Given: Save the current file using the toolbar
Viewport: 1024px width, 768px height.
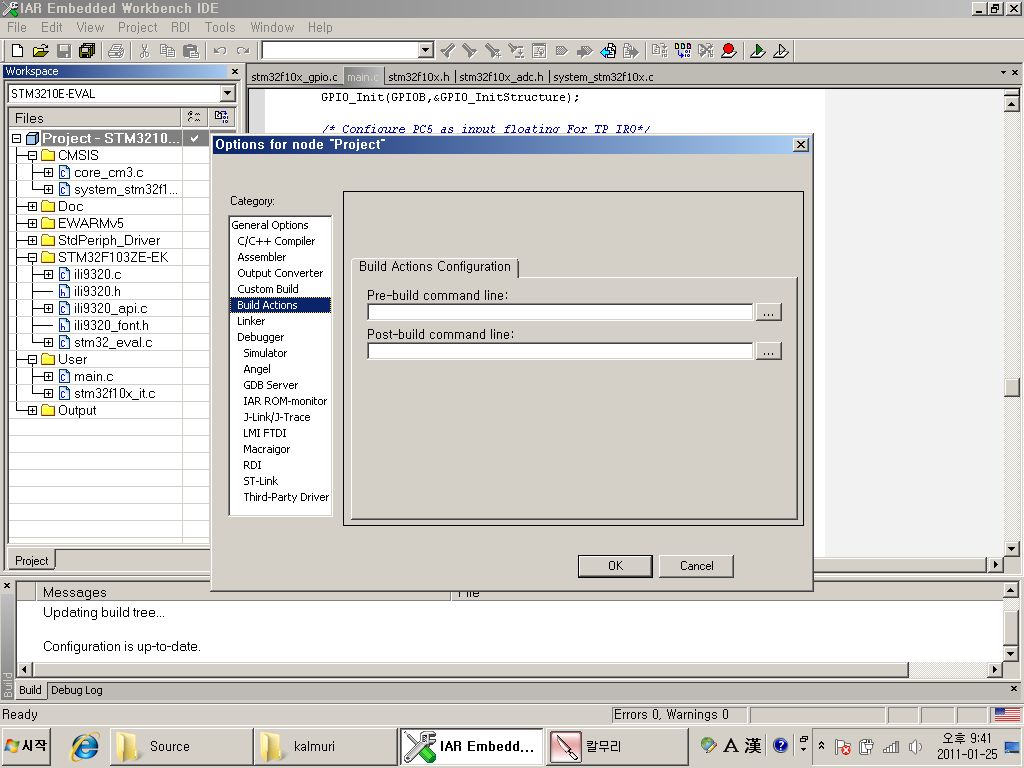Looking at the screenshot, I should [x=63, y=50].
